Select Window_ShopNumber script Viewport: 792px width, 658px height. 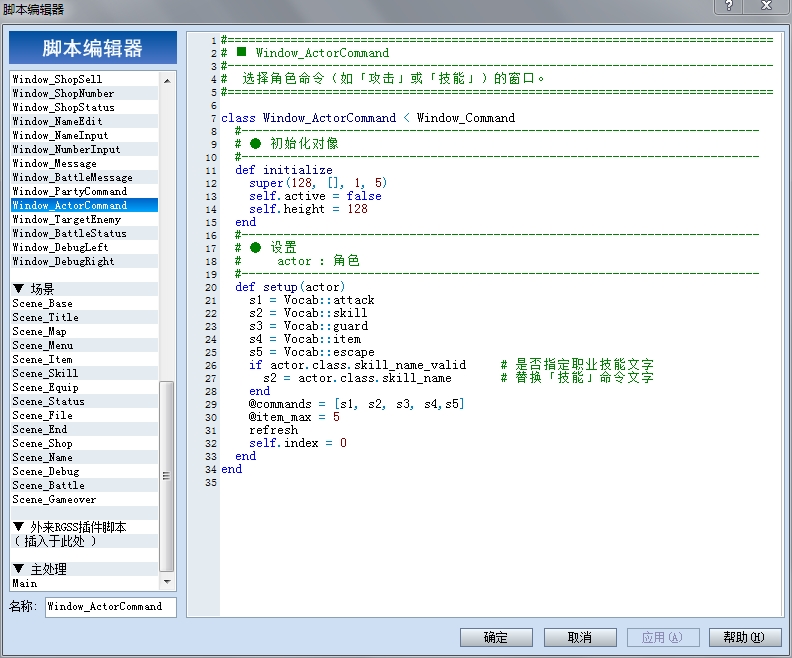pyautogui.click(x=84, y=93)
